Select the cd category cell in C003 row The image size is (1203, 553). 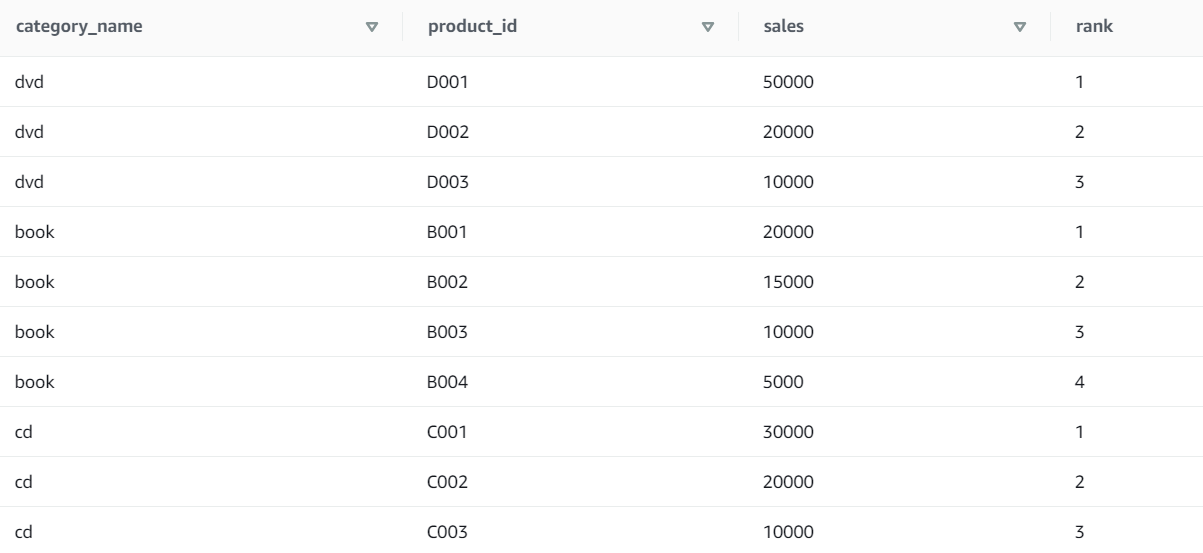pyautogui.click(x=24, y=532)
